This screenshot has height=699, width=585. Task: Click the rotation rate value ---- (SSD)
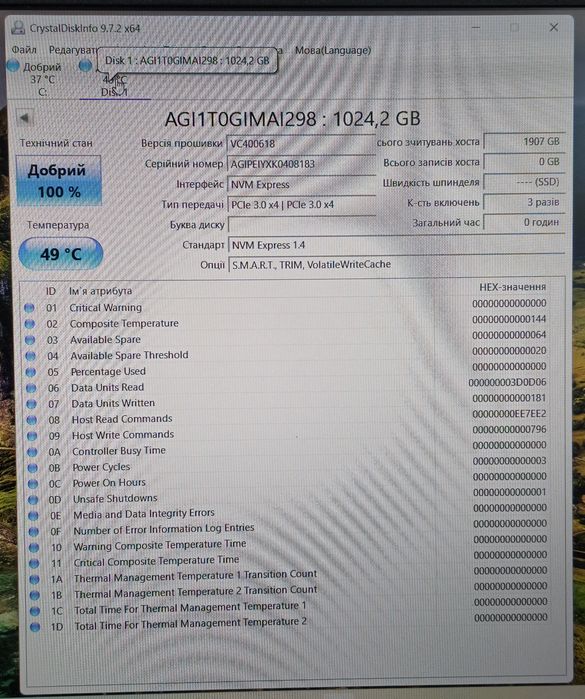(524, 182)
